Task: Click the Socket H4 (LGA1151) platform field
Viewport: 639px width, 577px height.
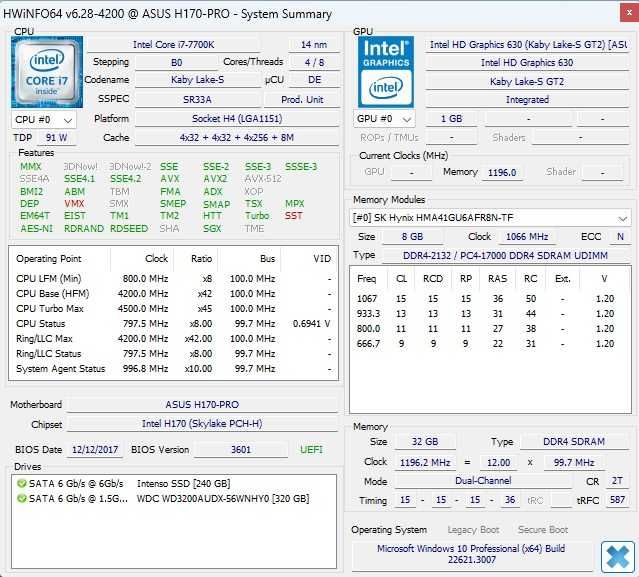Action: 237,119
